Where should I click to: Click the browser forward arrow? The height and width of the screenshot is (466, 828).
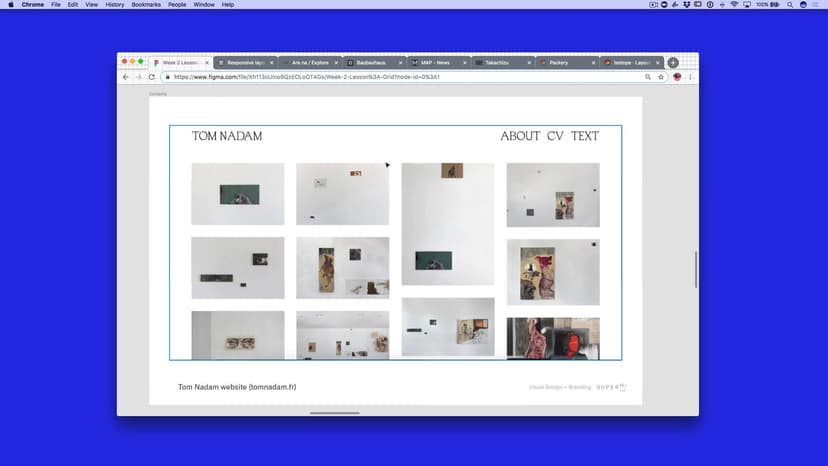[138, 77]
